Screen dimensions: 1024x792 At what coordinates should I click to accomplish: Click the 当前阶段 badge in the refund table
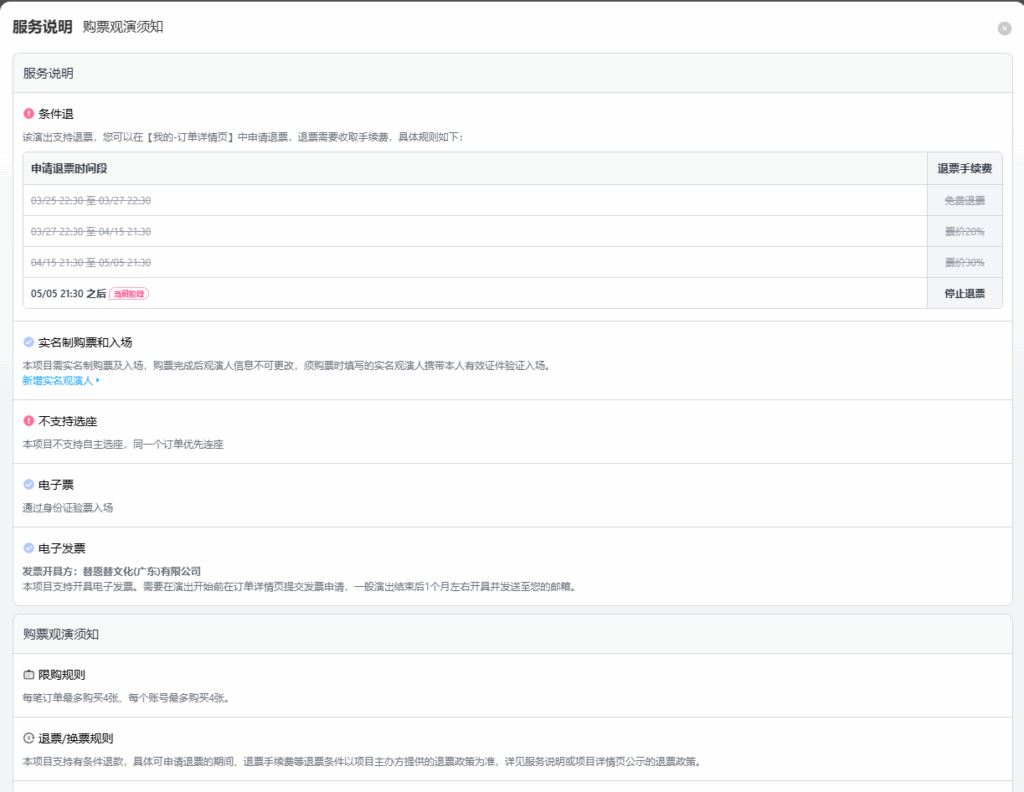(129, 294)
